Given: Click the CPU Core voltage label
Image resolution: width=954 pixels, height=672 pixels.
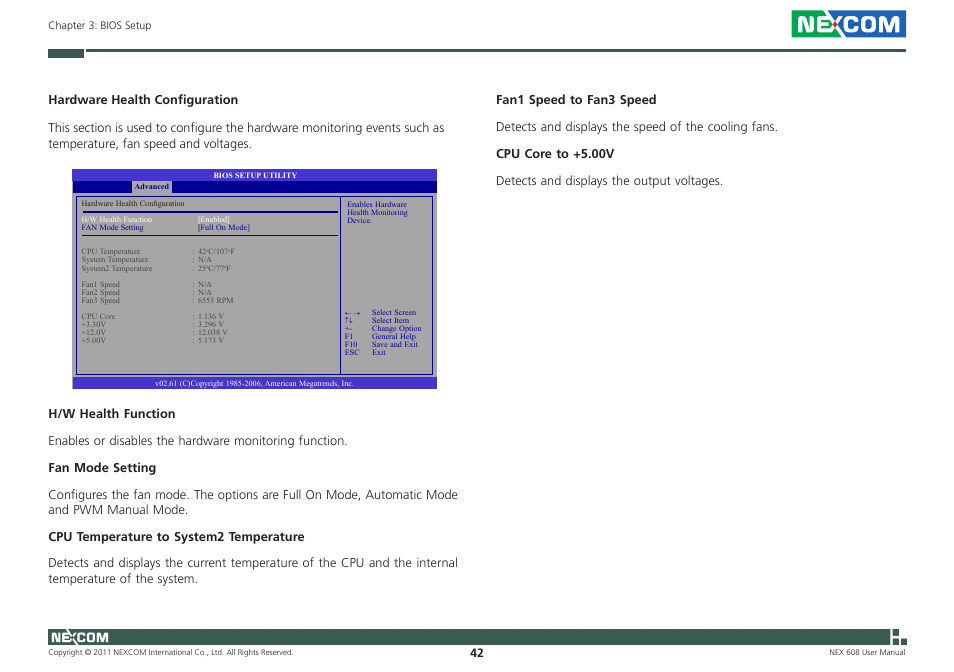Looking at the screenshot, I should 98,316.
